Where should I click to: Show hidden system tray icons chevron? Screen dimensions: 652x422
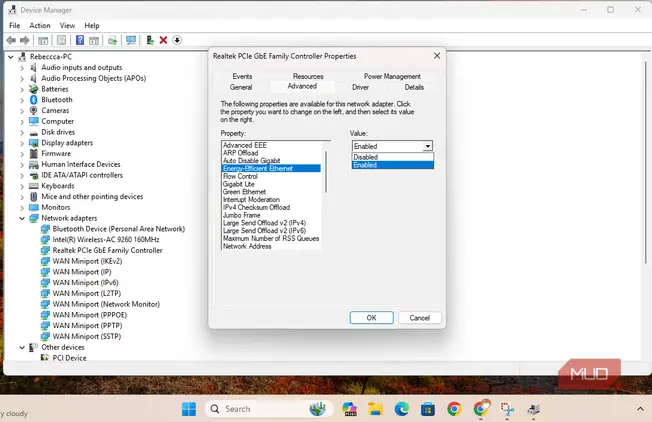(x=640, y=409)
